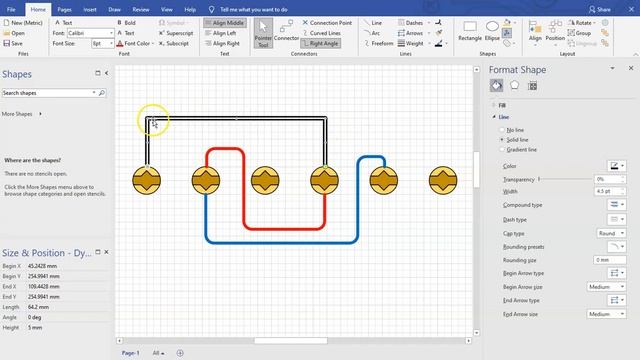
Task: Open the line Color dropdown
Action: (x=617, y=166)
